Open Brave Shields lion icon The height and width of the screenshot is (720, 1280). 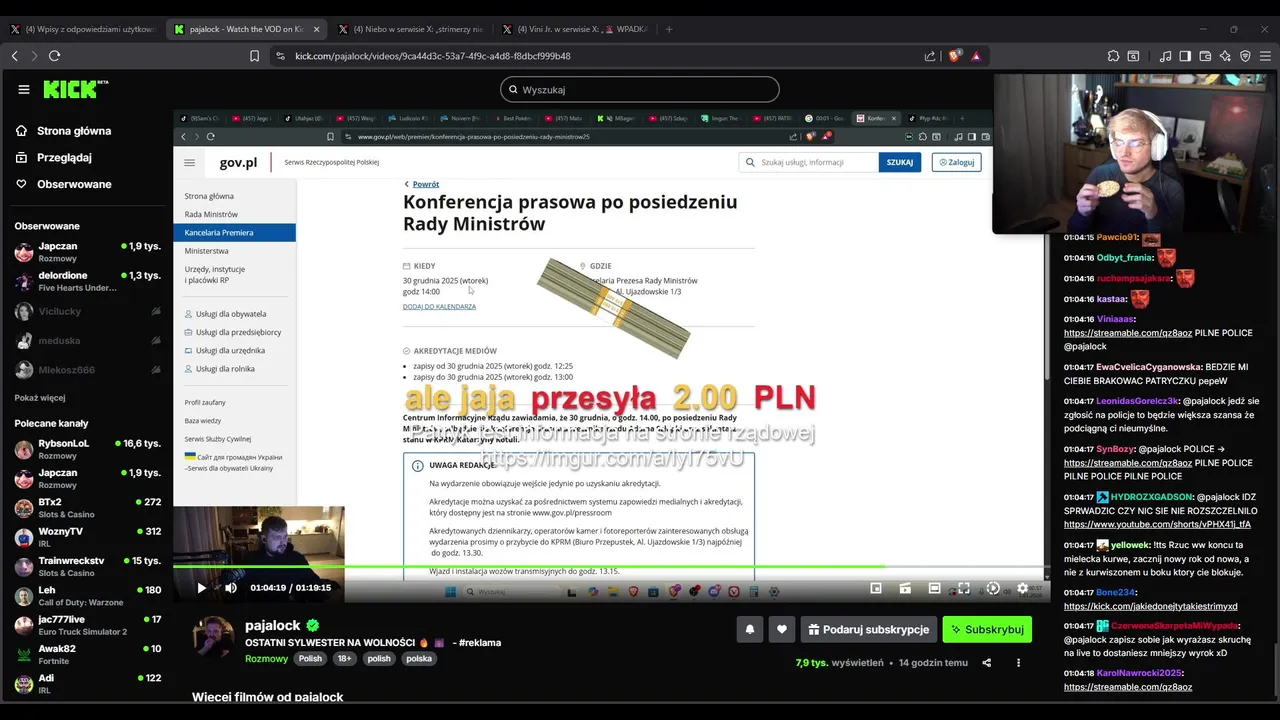954,56
